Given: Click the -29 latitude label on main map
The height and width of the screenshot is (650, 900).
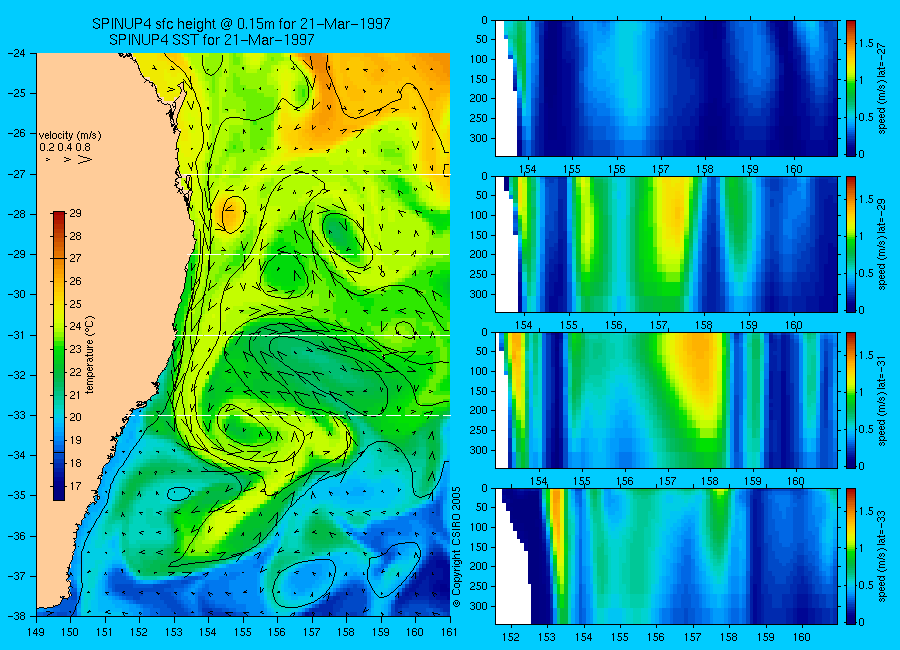Looking at the screenshot, I should tap(16, 254).
